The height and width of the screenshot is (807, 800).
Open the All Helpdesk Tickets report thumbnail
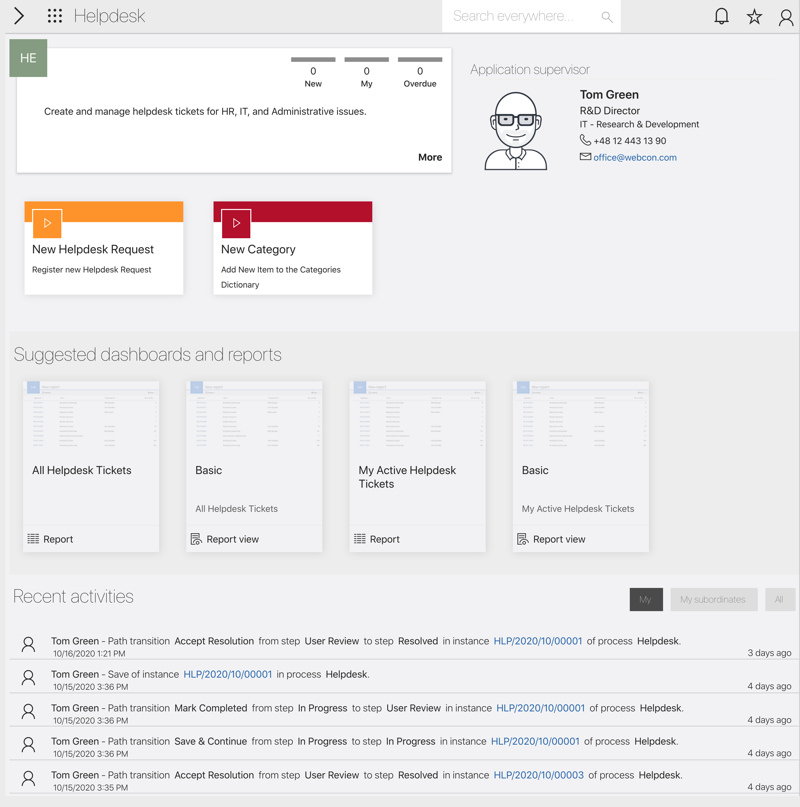pos(91,418)
